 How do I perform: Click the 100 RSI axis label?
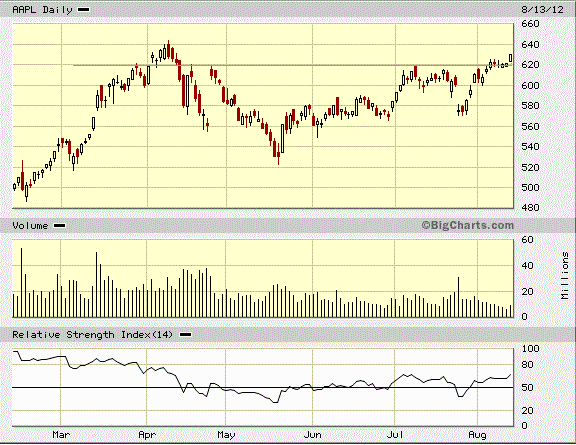[x=530, y=349]
